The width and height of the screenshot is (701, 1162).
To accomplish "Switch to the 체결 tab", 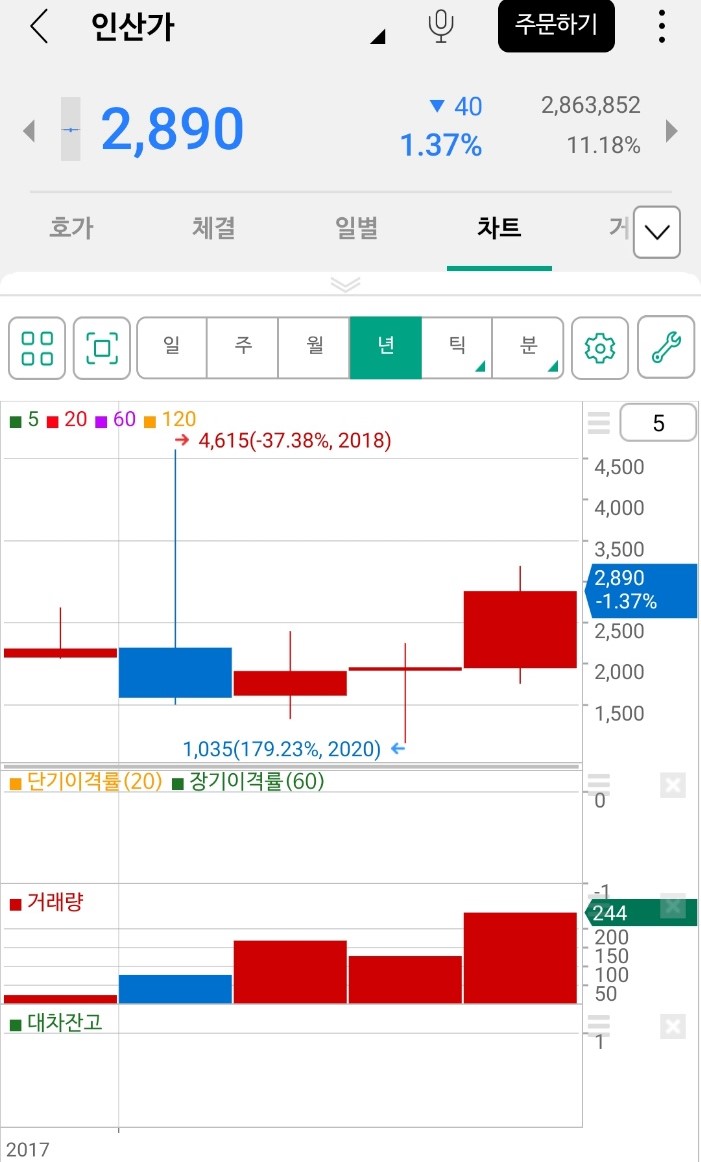I will click(213, 228).
